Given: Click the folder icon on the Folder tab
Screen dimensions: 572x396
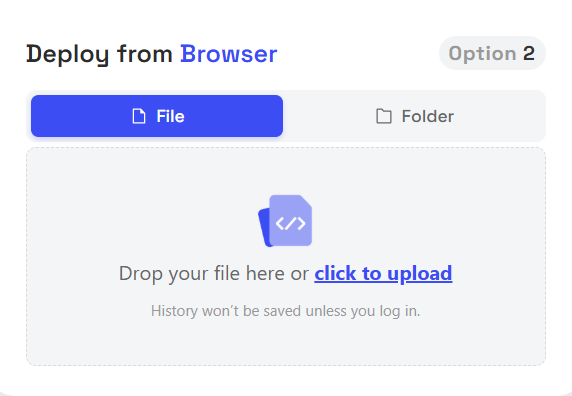Looking at the screenshot, I should 384,116.
